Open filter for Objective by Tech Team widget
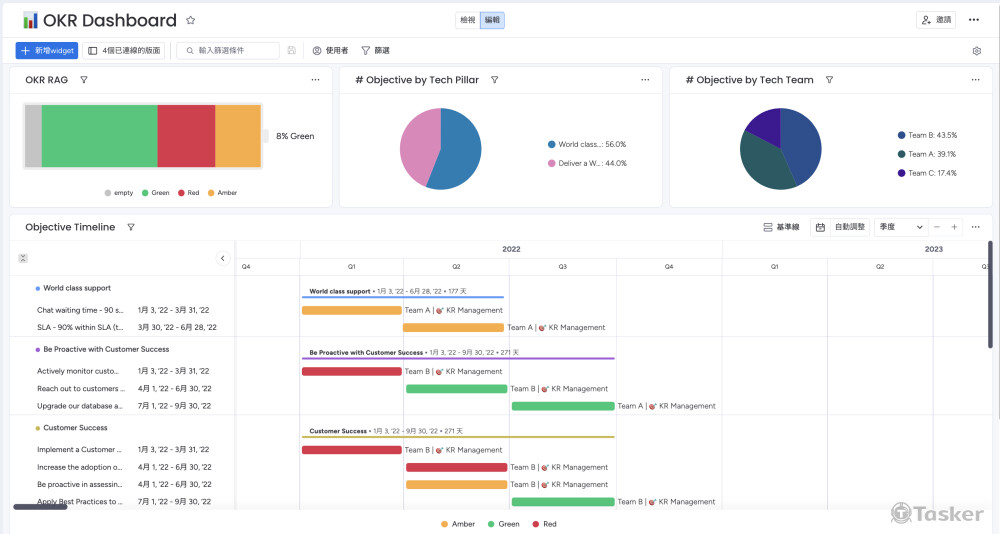 click(x=829, y=80)
